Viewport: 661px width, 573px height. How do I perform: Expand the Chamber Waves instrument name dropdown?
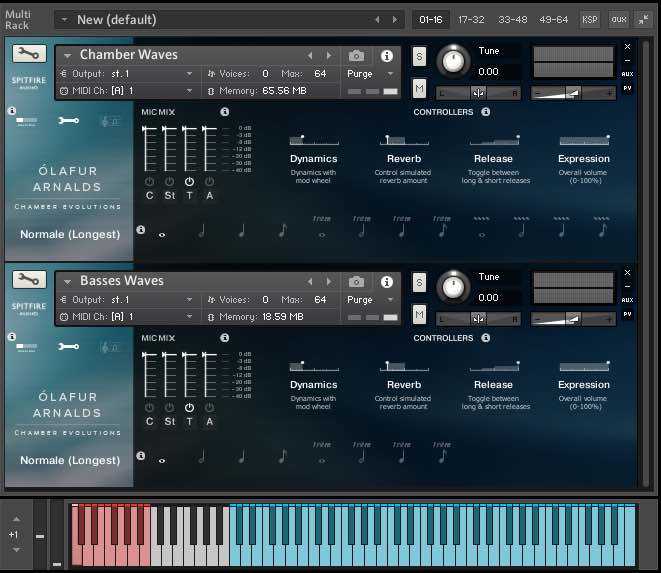(67, 55)
